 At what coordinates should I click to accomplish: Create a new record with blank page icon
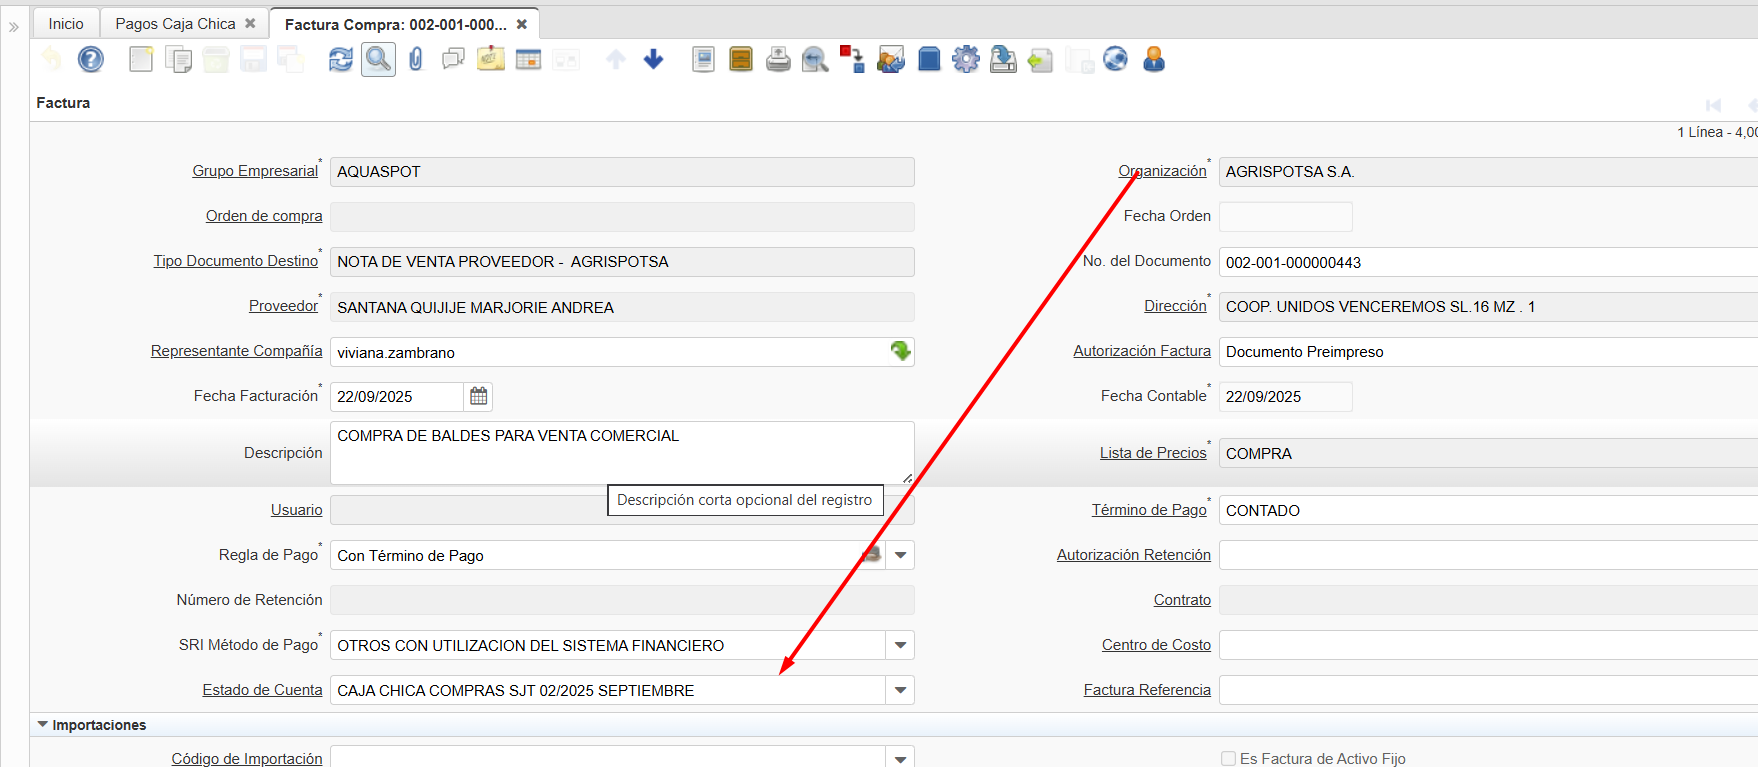(141, 60)
